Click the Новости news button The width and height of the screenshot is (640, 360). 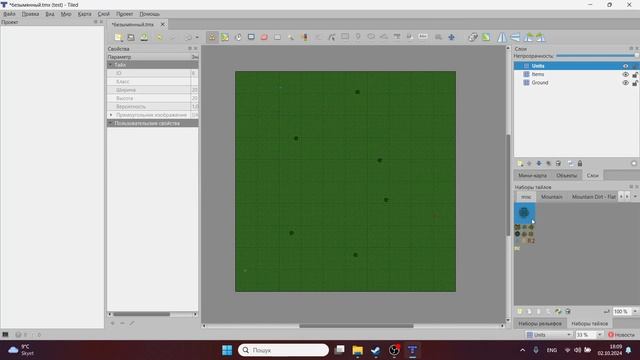(621, 335)
